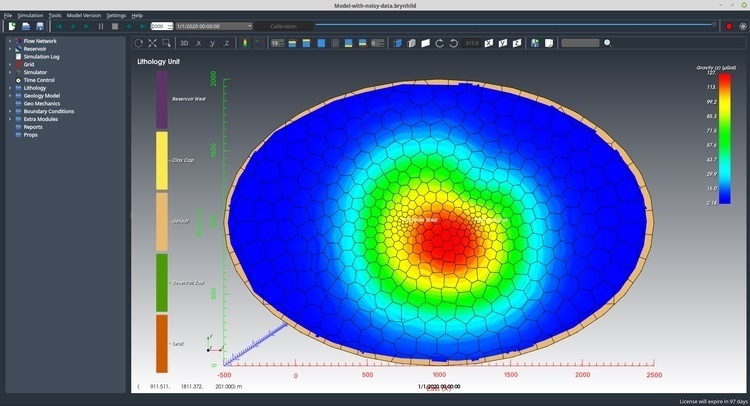
Task: Open the Simulation menu
Action: [30, 16]
